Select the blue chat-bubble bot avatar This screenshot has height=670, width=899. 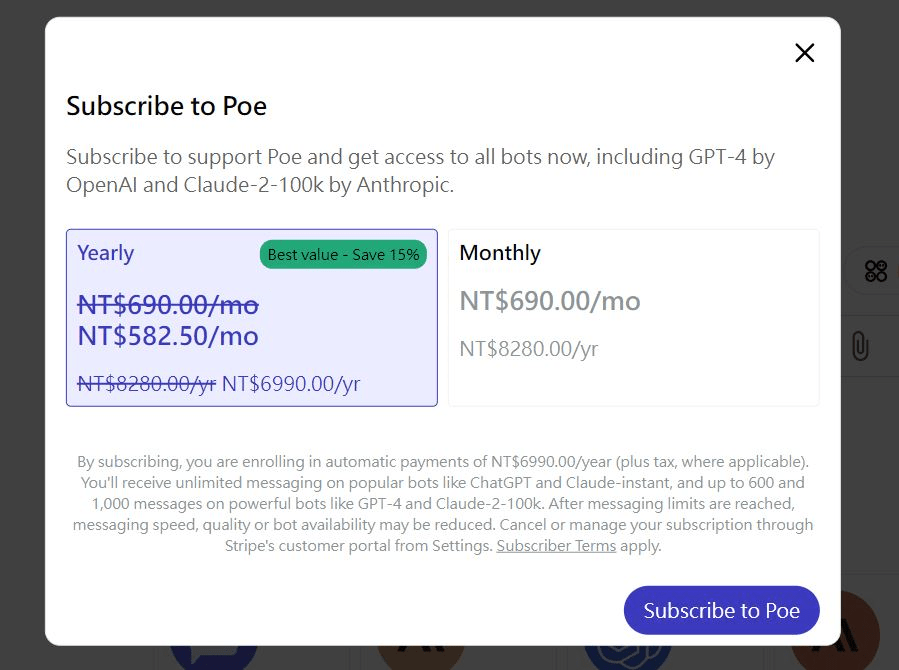(x=213, y=656)
